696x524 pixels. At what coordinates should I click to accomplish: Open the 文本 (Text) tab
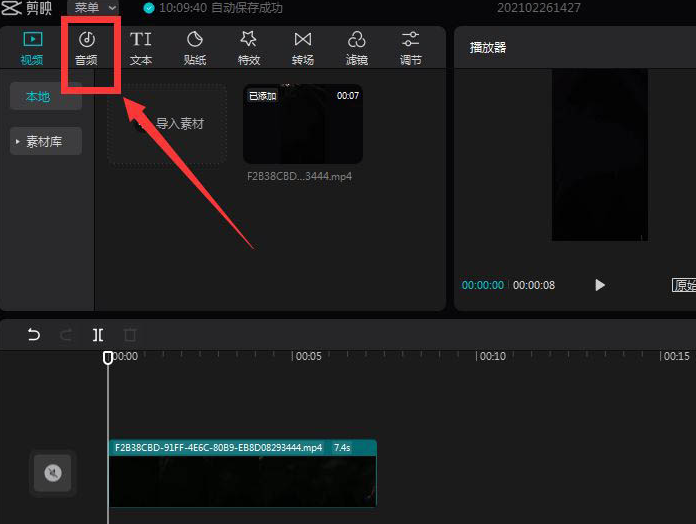pyautogui.click(x=141, y=48)
